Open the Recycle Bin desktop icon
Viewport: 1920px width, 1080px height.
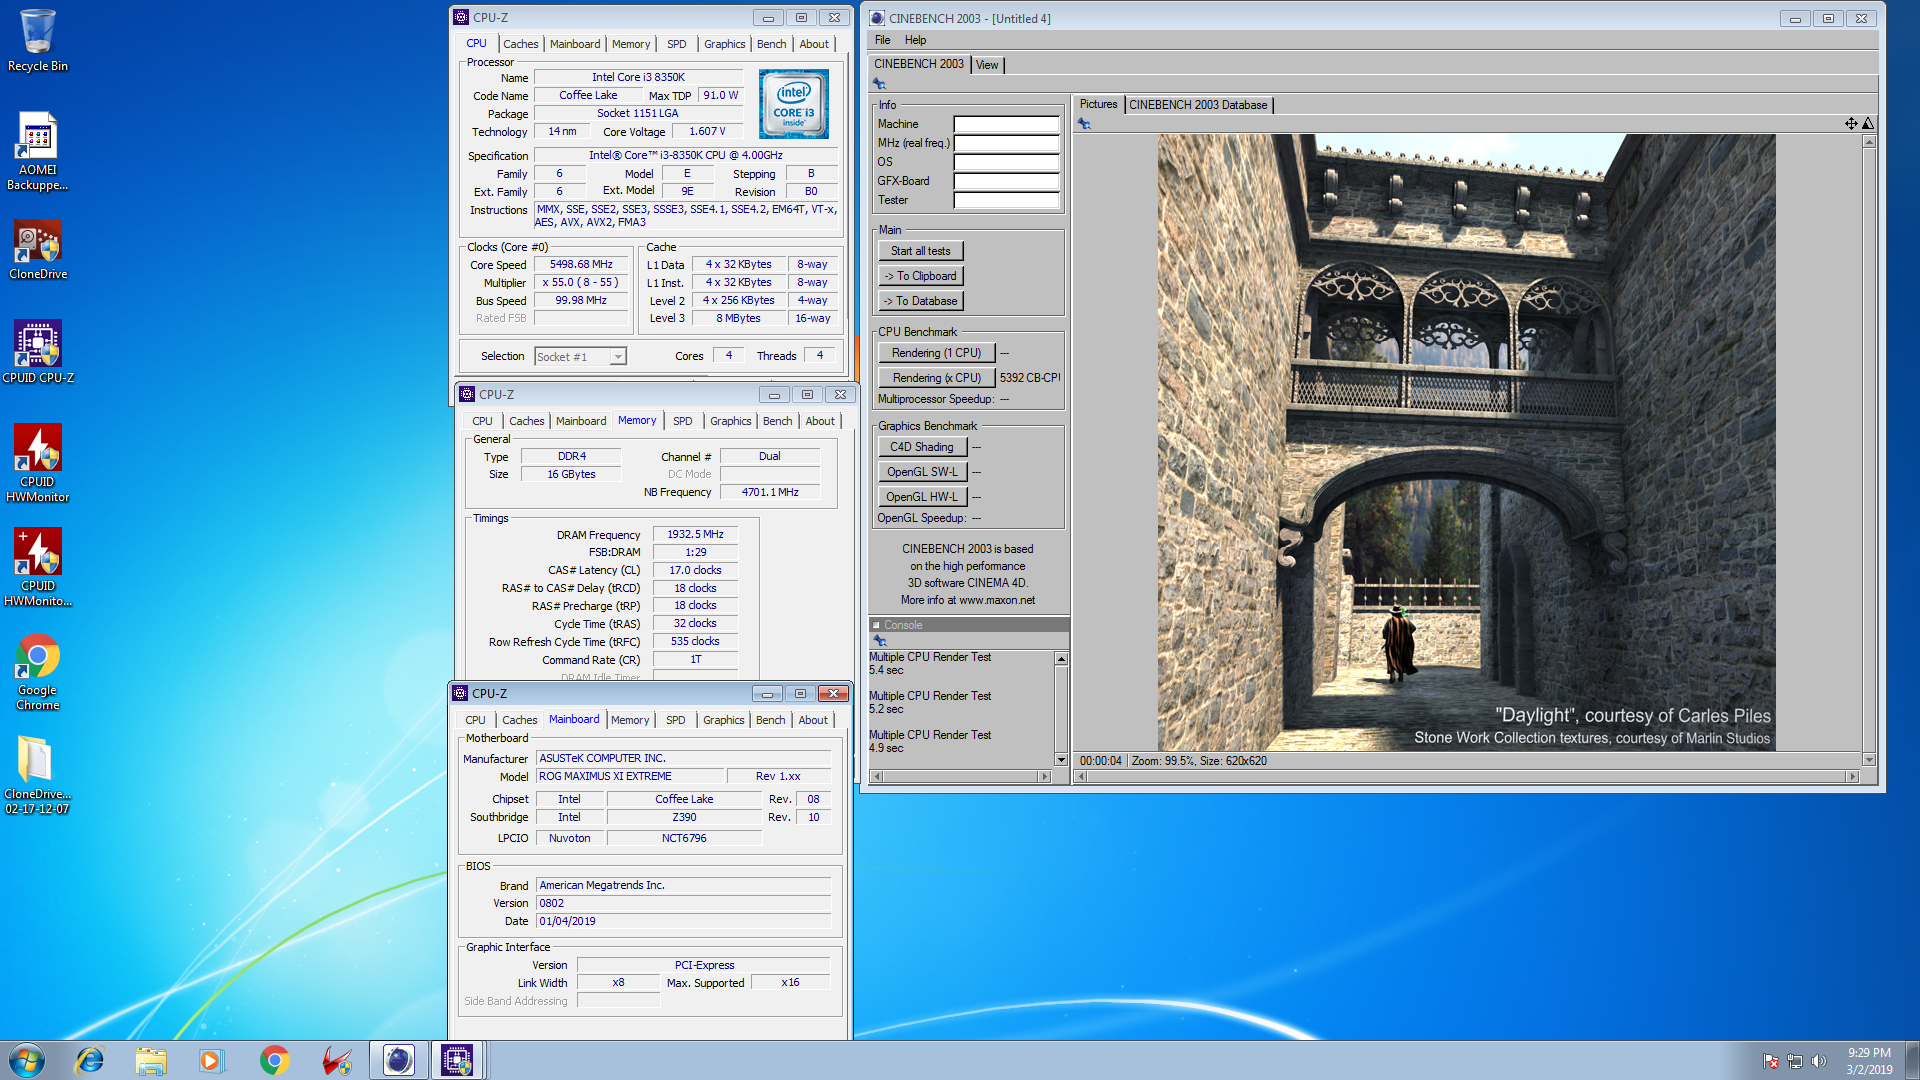38,40
